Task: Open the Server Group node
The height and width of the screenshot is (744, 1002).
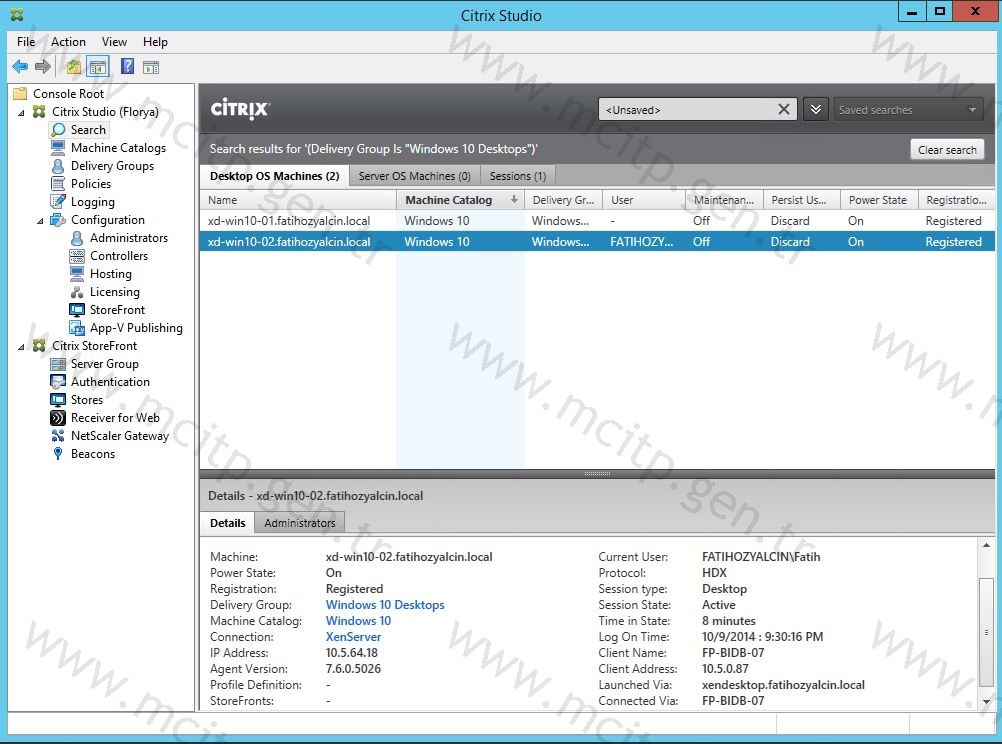Action: coord(105,364)
